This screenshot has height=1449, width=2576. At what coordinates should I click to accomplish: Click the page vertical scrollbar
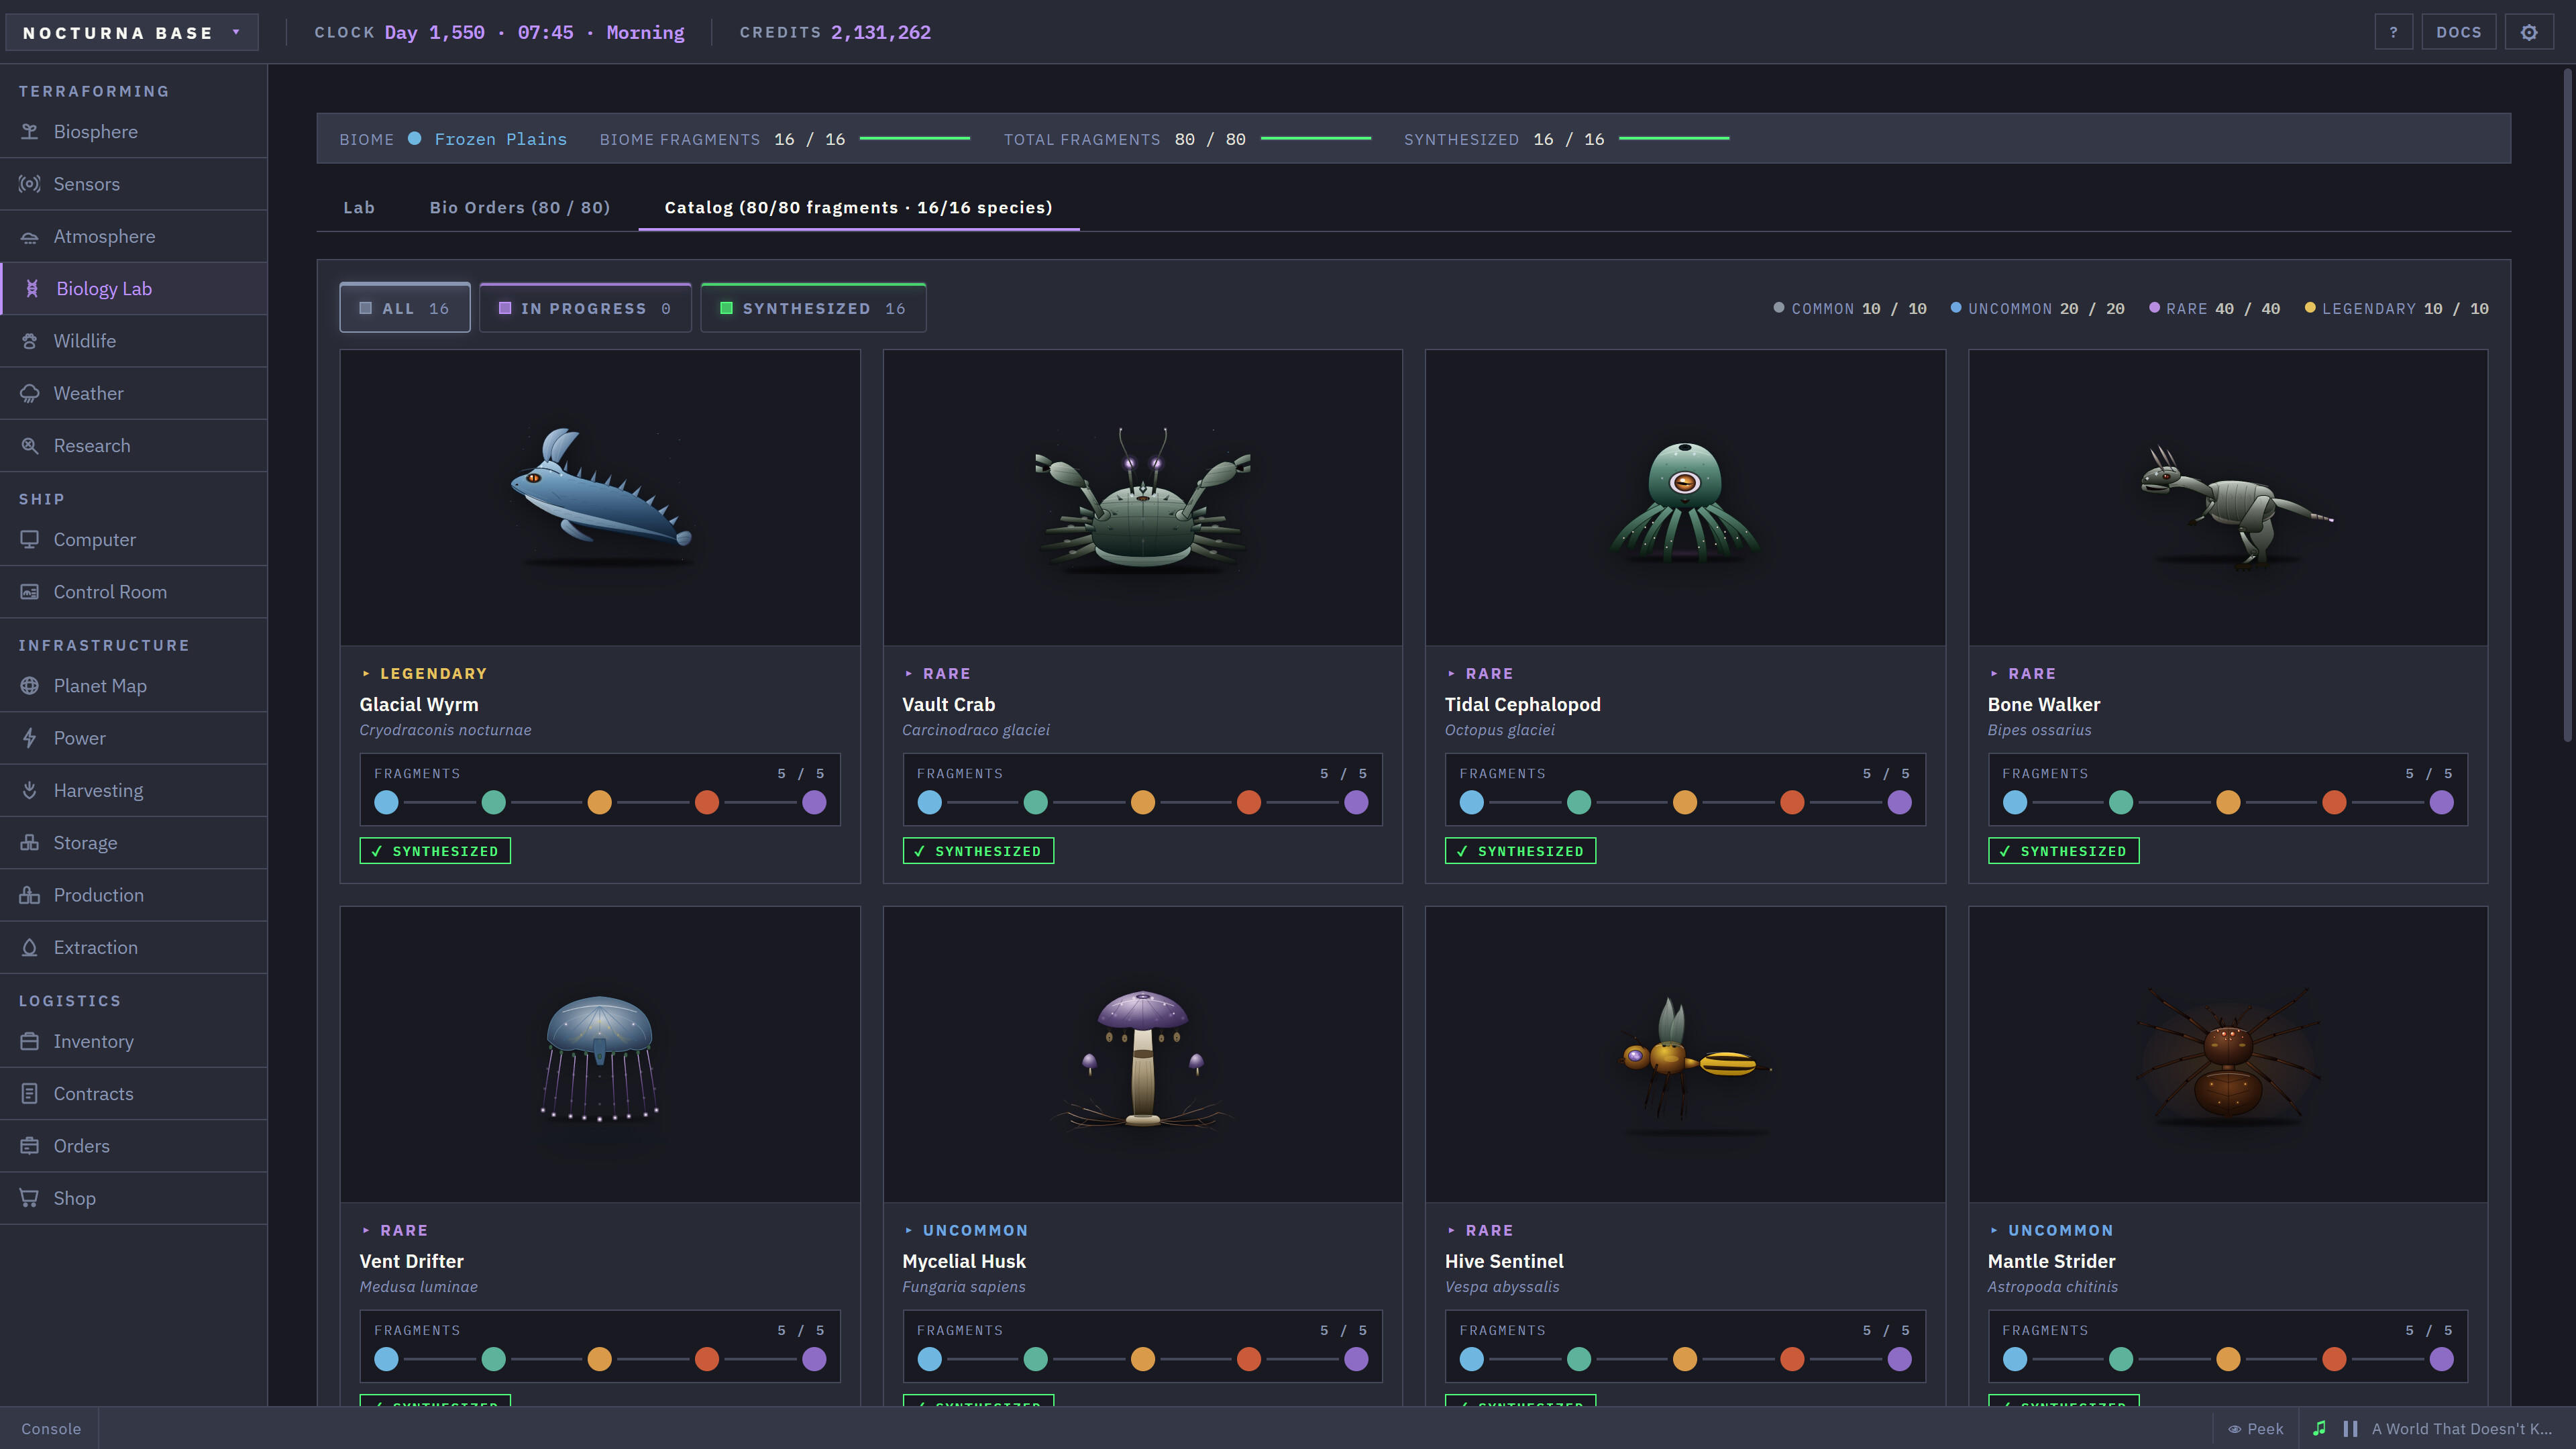tap(2567, 405)
